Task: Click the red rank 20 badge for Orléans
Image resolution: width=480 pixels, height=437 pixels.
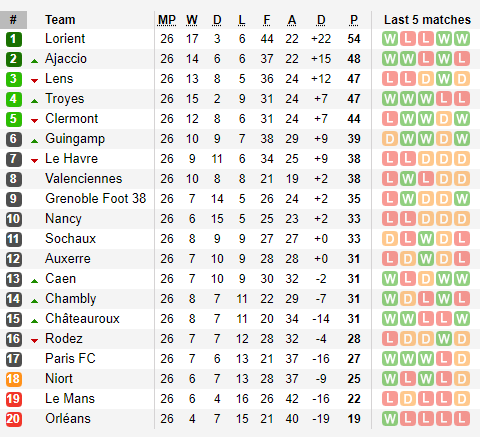Action: [x=14, y=419]
